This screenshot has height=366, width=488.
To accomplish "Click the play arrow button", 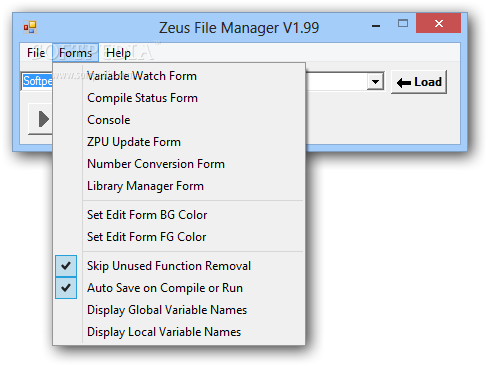I will [x=40, y=119].
